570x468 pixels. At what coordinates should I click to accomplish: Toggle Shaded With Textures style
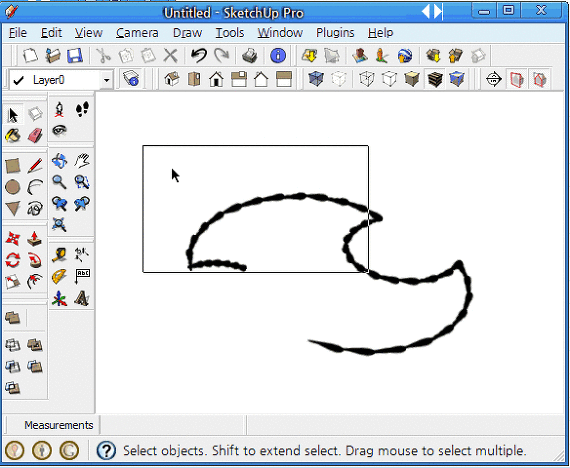point(434,79)
